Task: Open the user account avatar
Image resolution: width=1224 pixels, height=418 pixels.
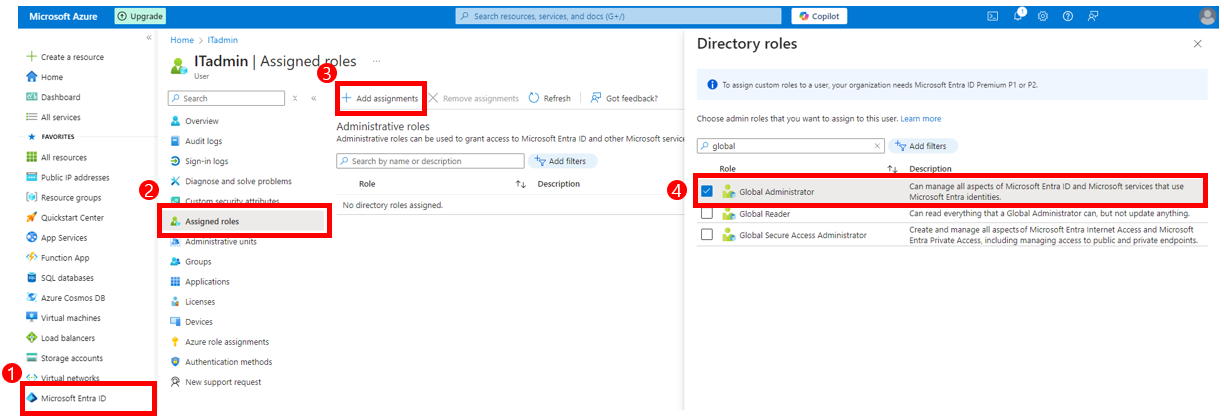Action: 1207,16
